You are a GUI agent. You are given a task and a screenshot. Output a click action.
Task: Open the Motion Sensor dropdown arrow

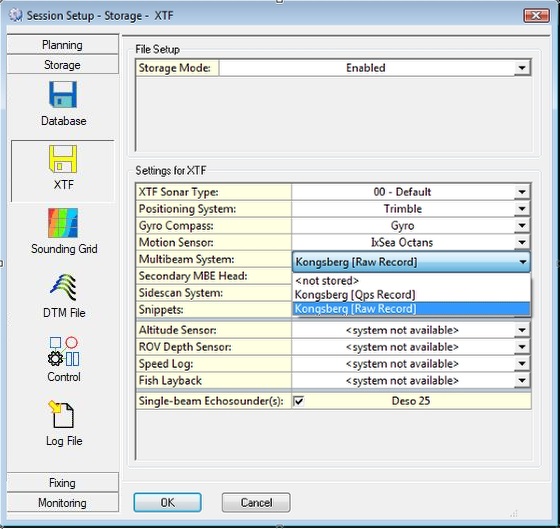click(x=522, y=243)
